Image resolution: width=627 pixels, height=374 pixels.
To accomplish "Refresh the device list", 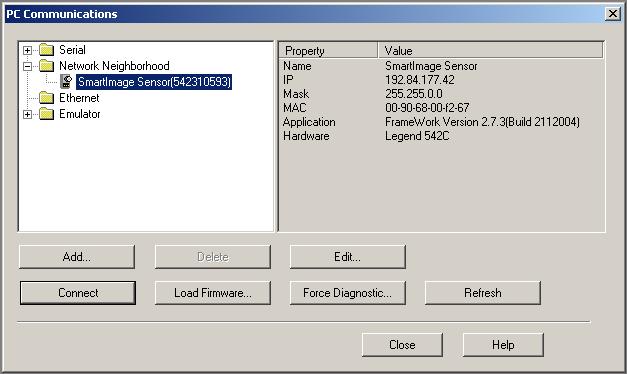I will (x=483, y=293).
